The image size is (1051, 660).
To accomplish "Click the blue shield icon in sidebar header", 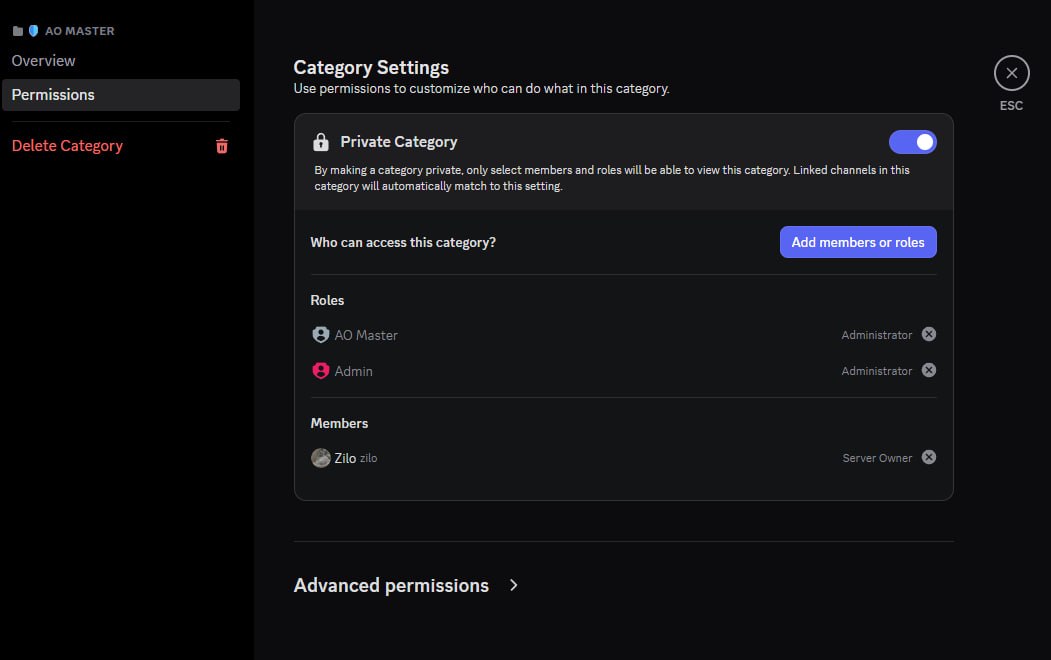I will click(33, 31).
